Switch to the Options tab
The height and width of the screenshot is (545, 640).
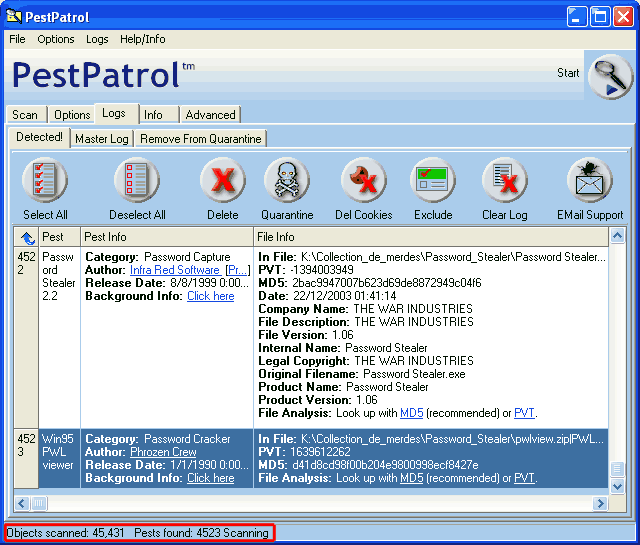[72, 115]
